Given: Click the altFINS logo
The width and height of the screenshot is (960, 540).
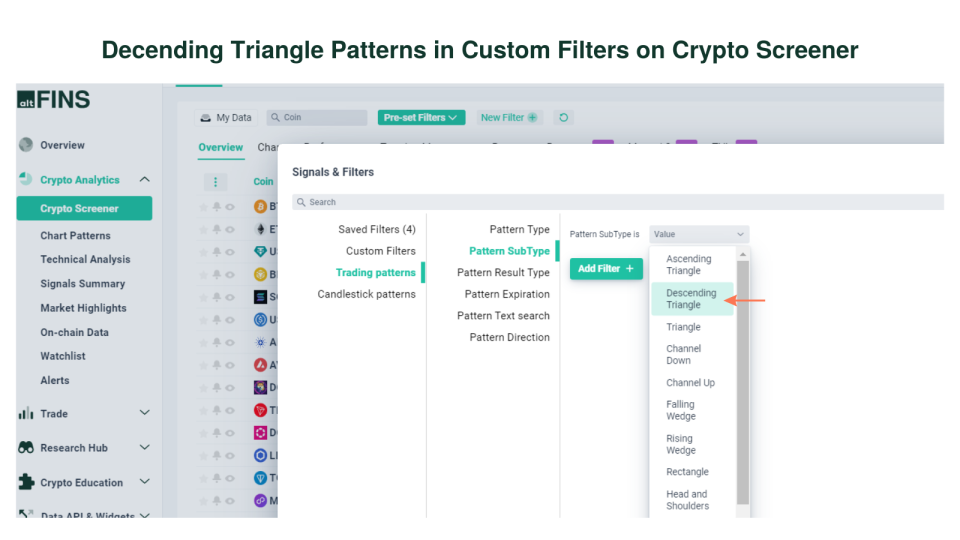Looking at the screenshot, I should (x=53, y=100).
